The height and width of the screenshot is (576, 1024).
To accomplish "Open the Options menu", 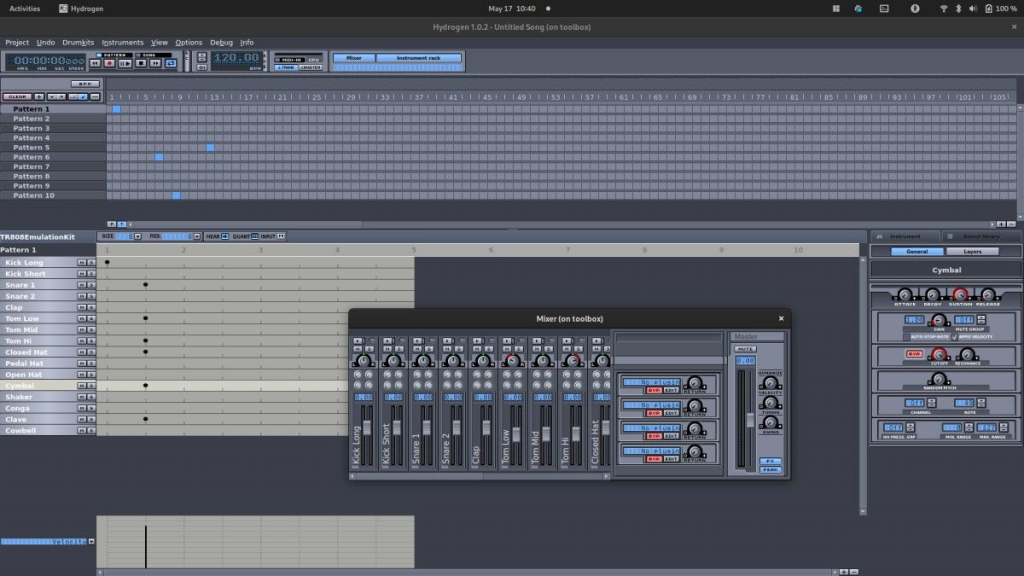I will click(x=188, y=42).
